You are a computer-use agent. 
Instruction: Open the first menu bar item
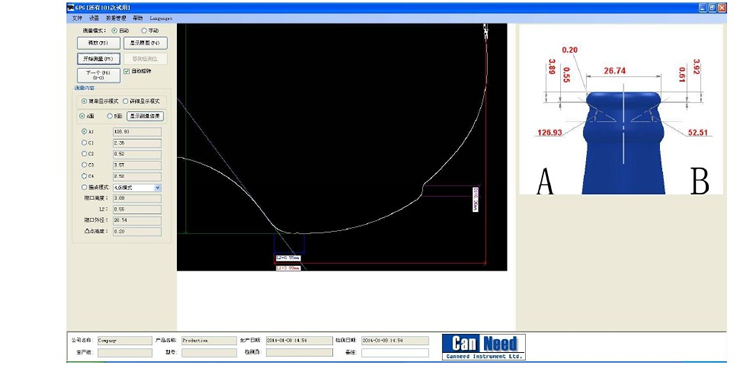(x=77, y=18)
